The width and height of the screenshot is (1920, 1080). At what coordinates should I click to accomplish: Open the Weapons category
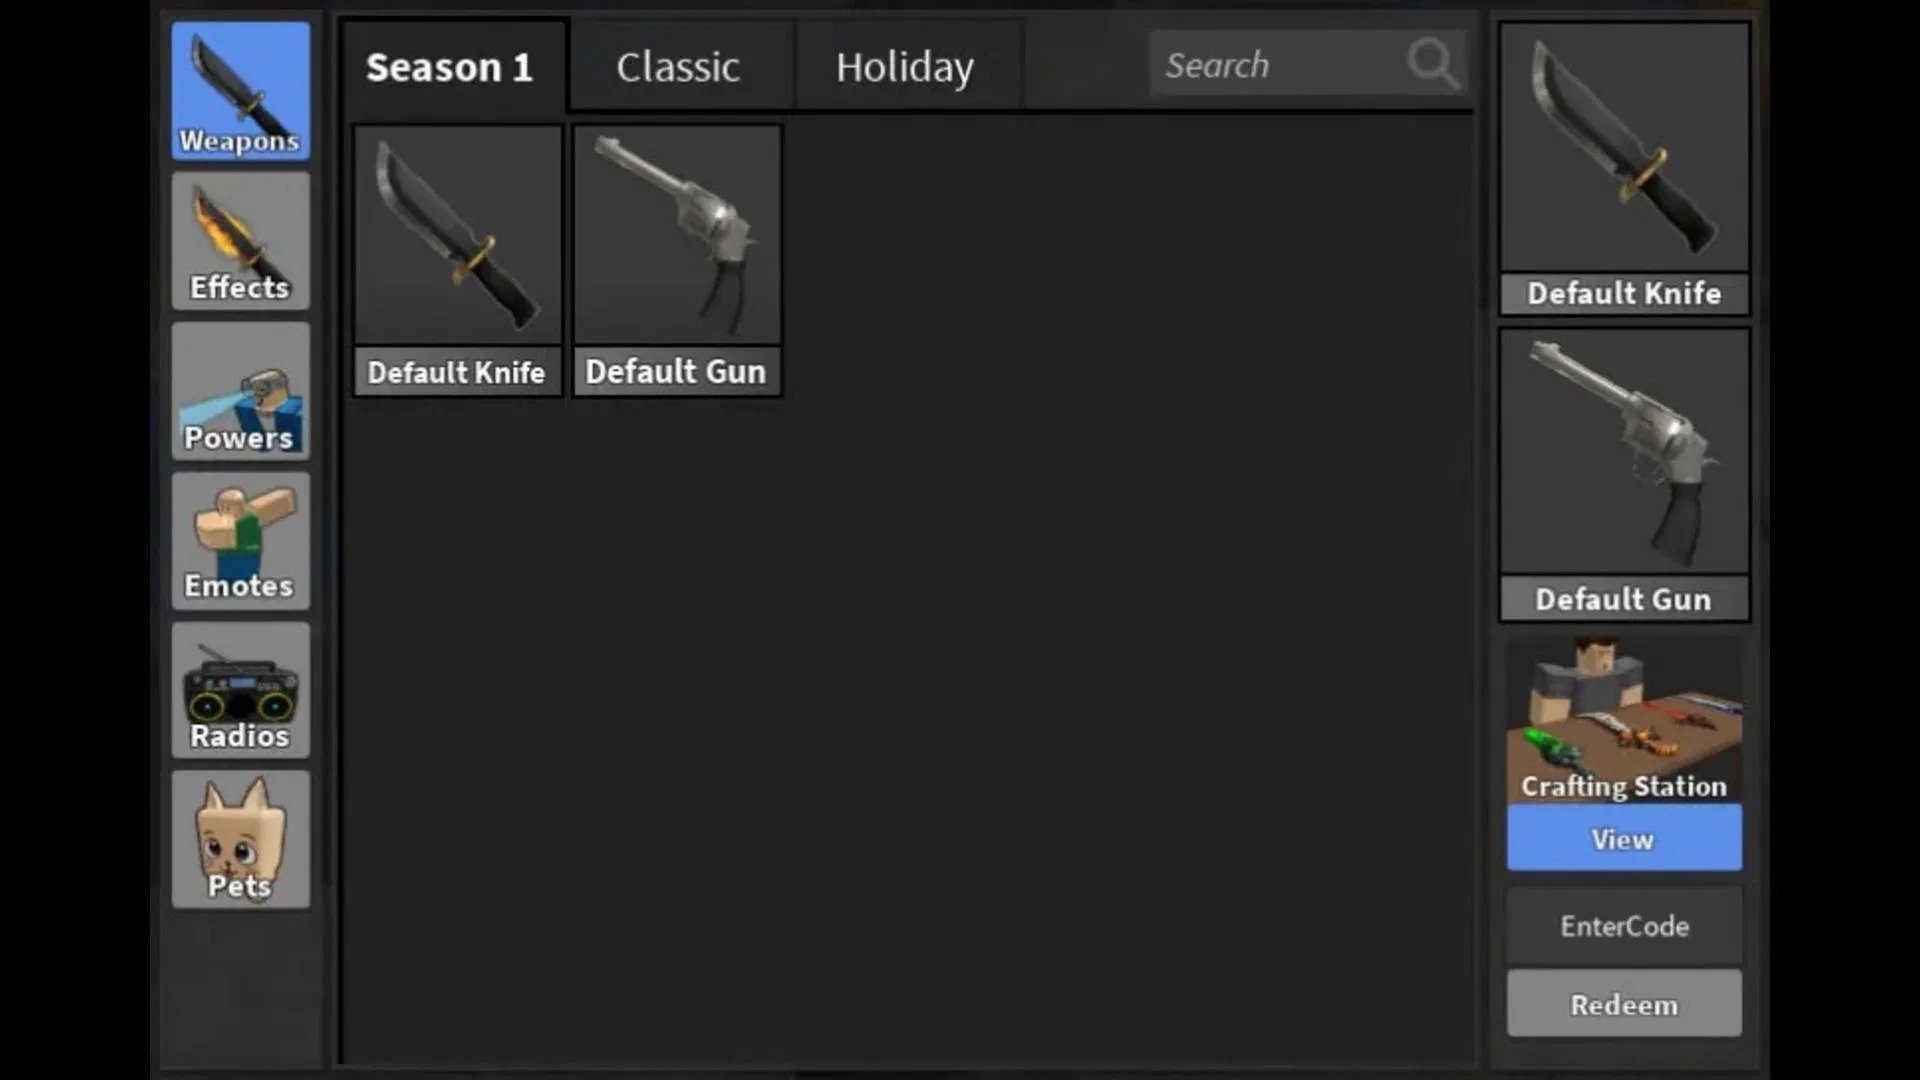coord(240,91)
